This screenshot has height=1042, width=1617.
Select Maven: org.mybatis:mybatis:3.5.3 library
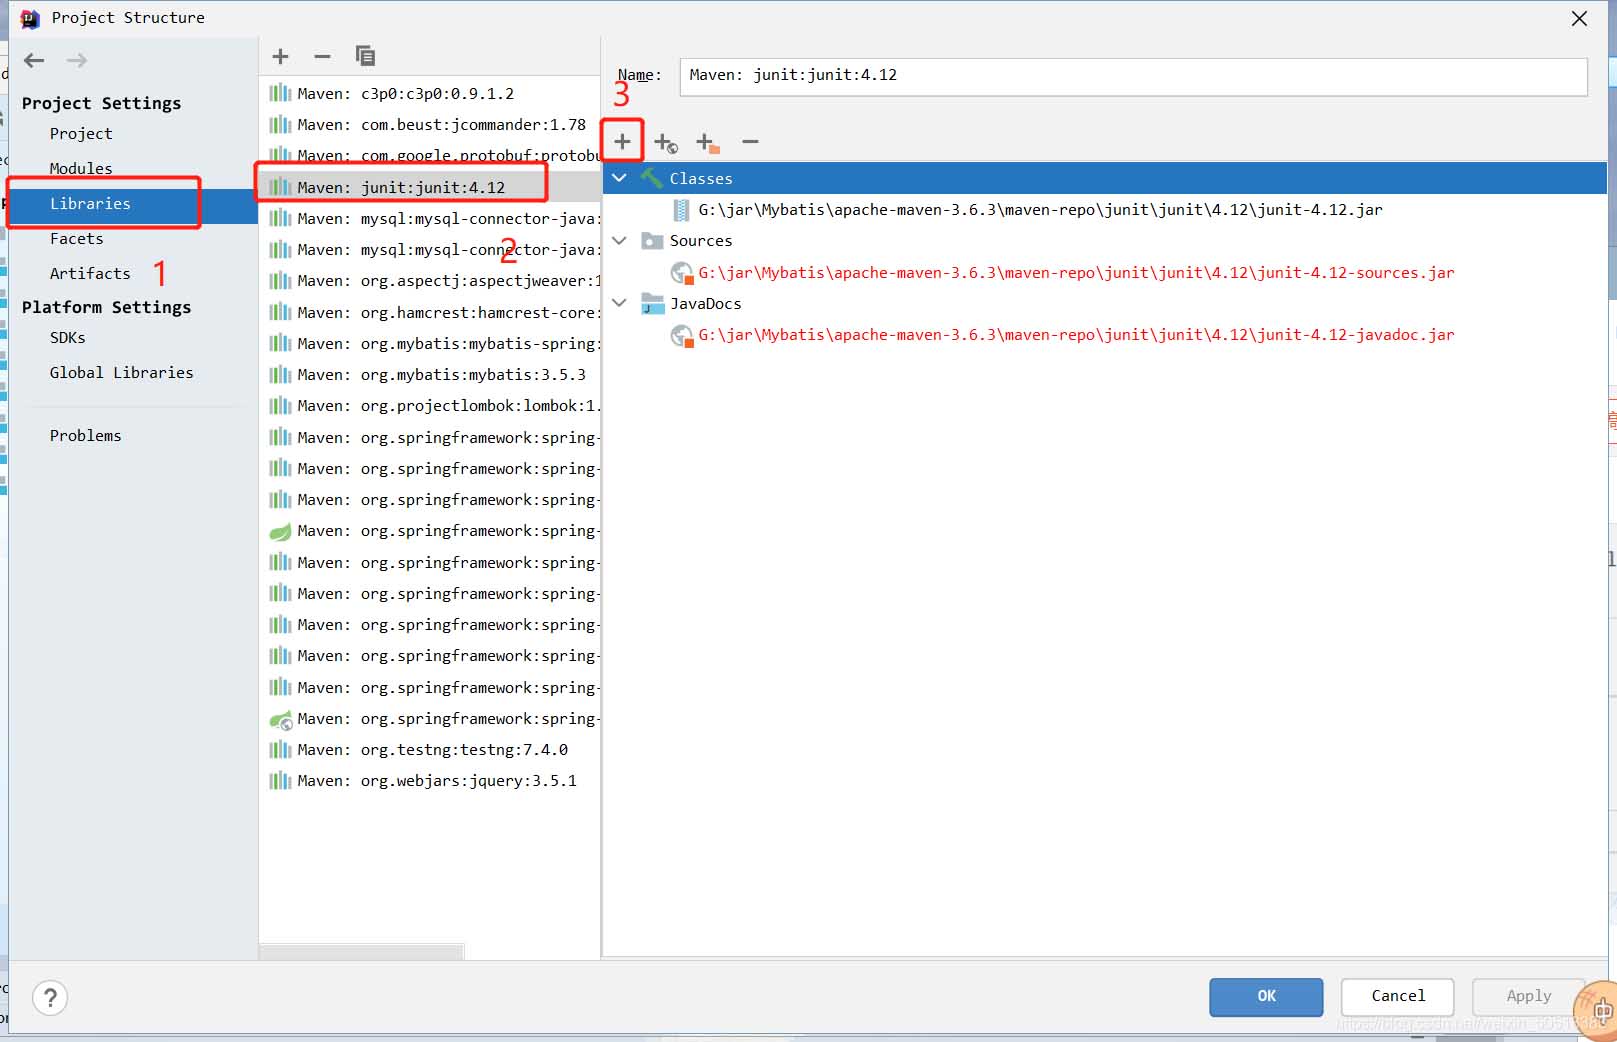pyautogui.click(x=429, y=375)
